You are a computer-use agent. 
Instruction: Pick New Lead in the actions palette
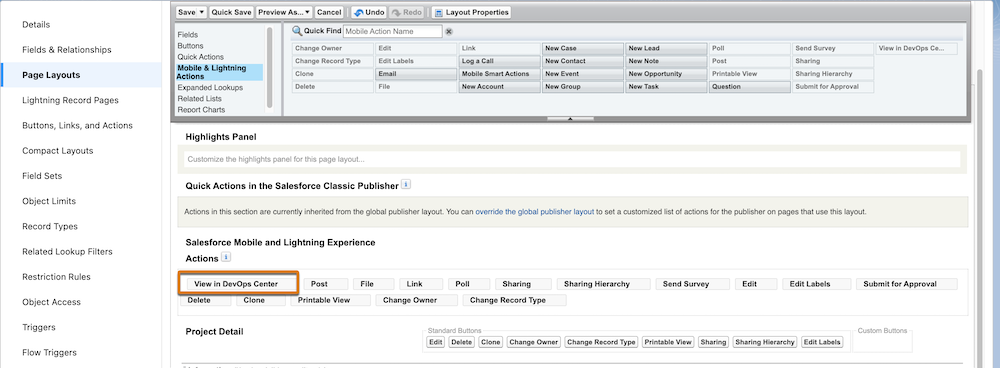coord(666,48)
